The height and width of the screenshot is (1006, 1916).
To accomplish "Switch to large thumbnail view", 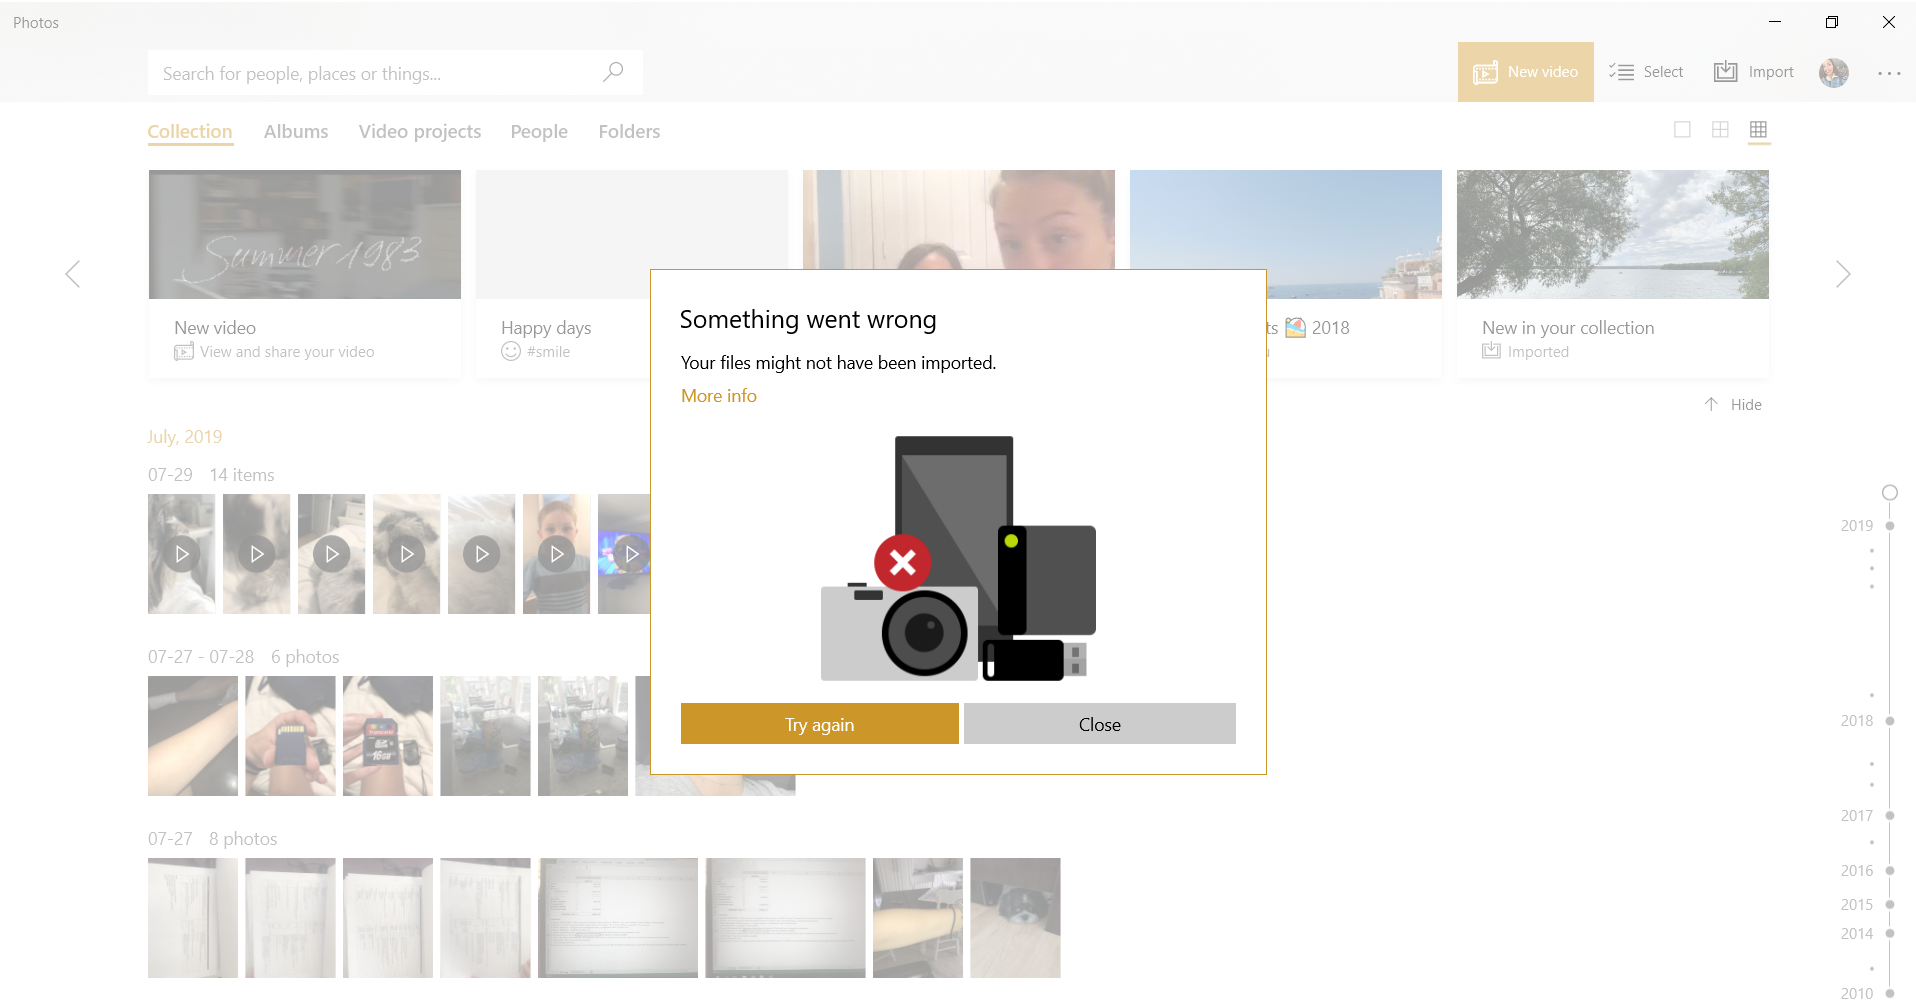I will tap(1683, 130).
